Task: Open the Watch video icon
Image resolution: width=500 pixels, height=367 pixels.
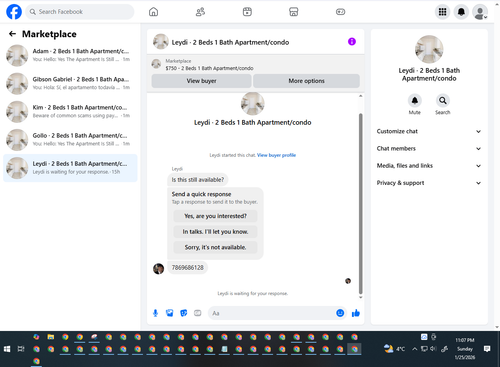Action: point(247,12)
